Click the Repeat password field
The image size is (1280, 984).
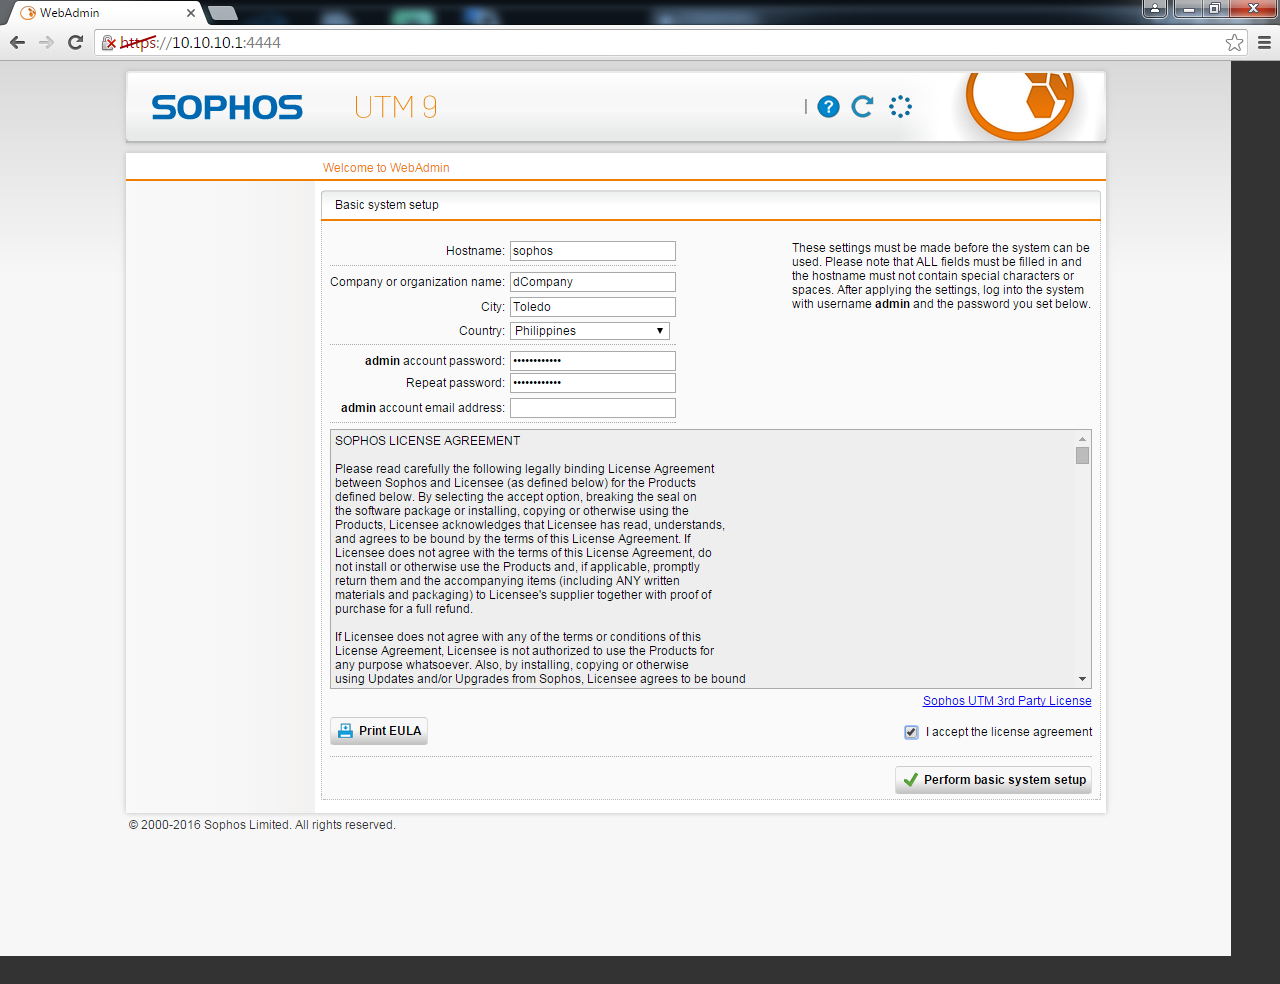(593, 383)
